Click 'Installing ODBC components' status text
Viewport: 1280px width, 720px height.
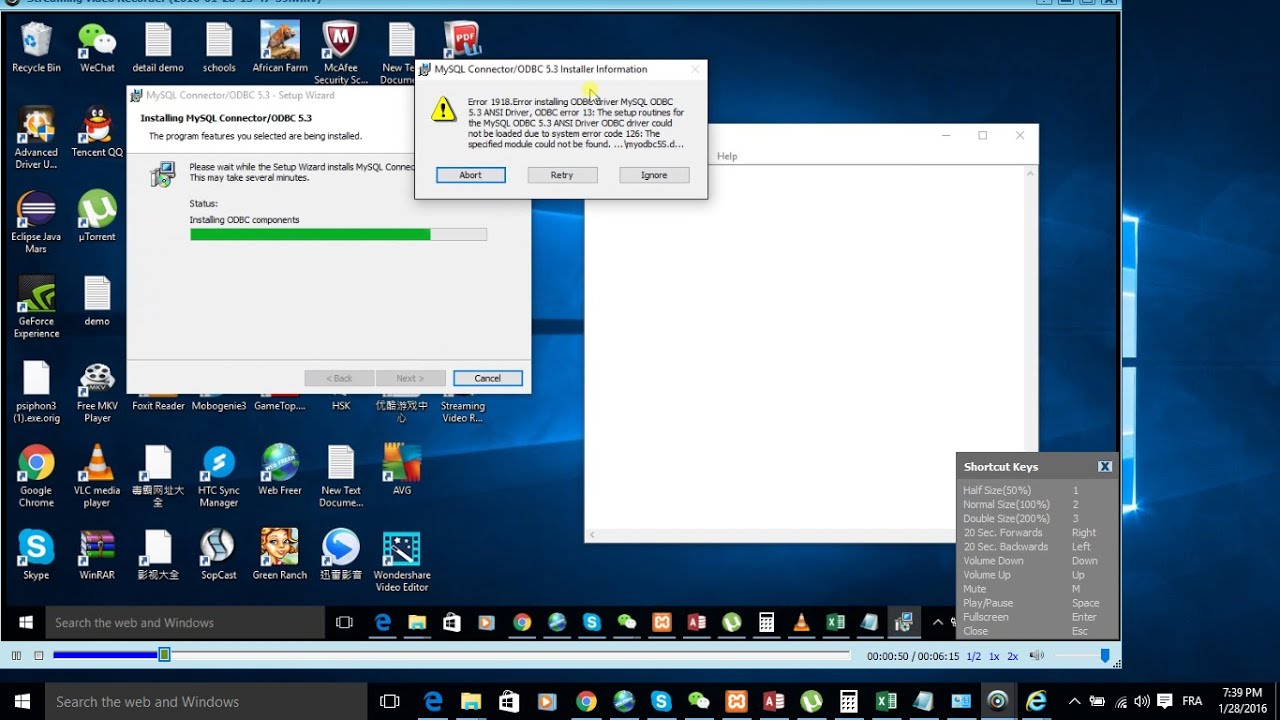[244, 220]
